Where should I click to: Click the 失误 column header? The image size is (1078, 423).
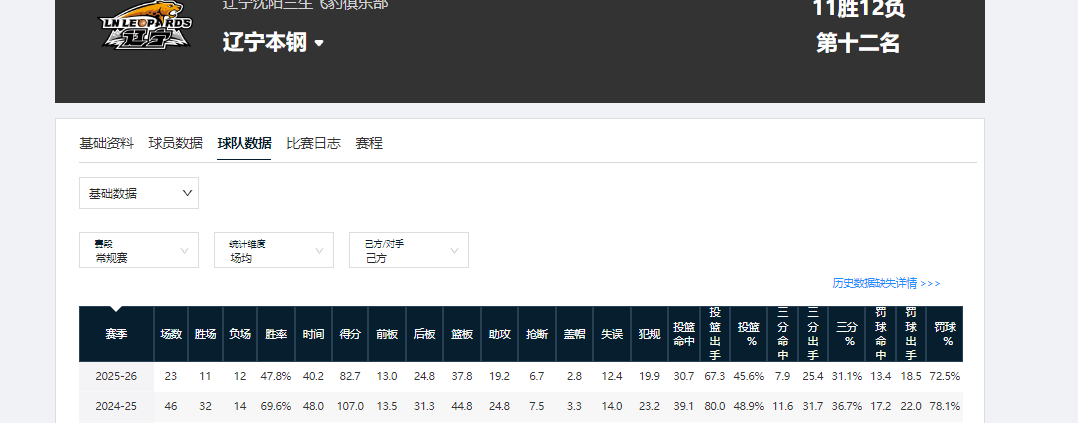(x=611, y=334)
